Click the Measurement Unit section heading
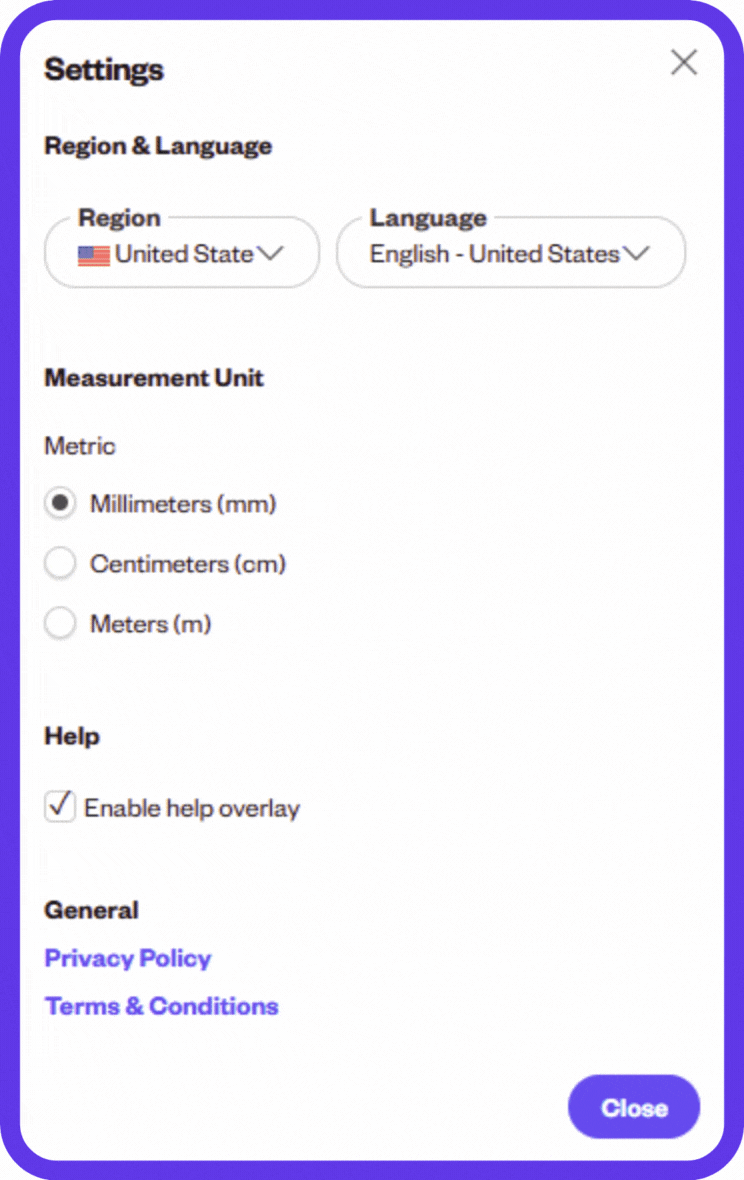 154,378
